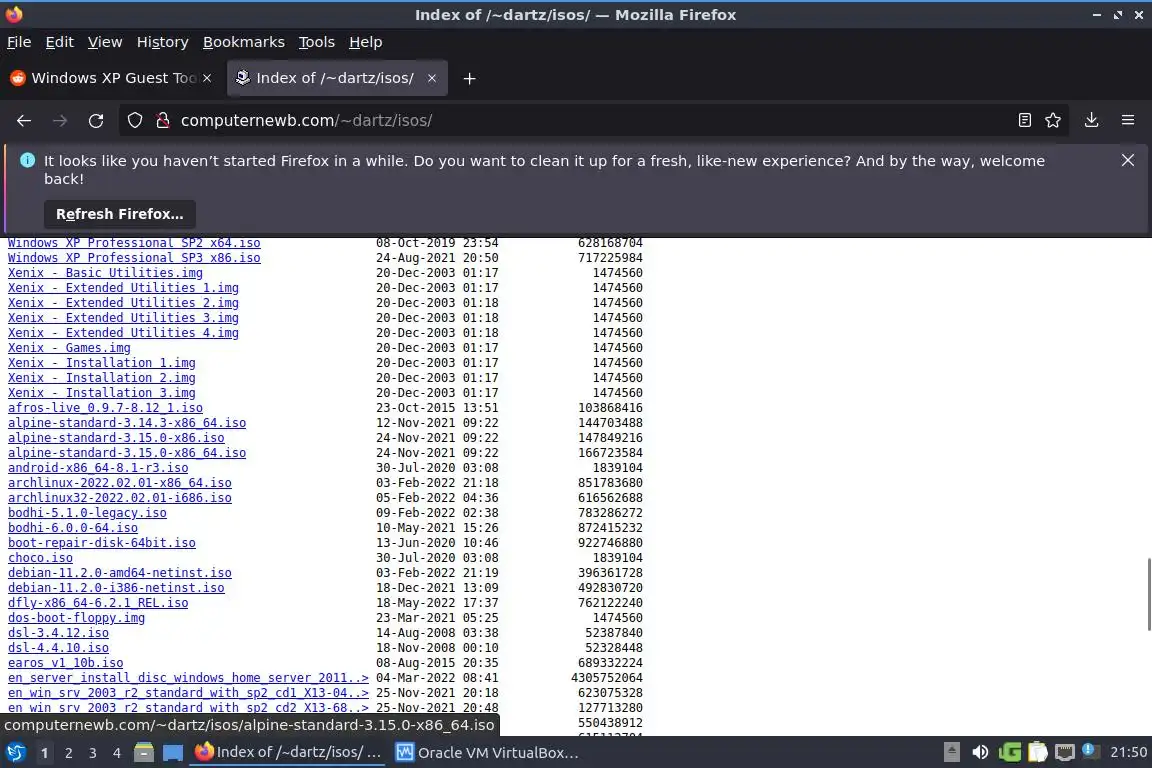The image size is (1152, 768).
Task: Open the network monitor tray icon
Action: 1065,753
